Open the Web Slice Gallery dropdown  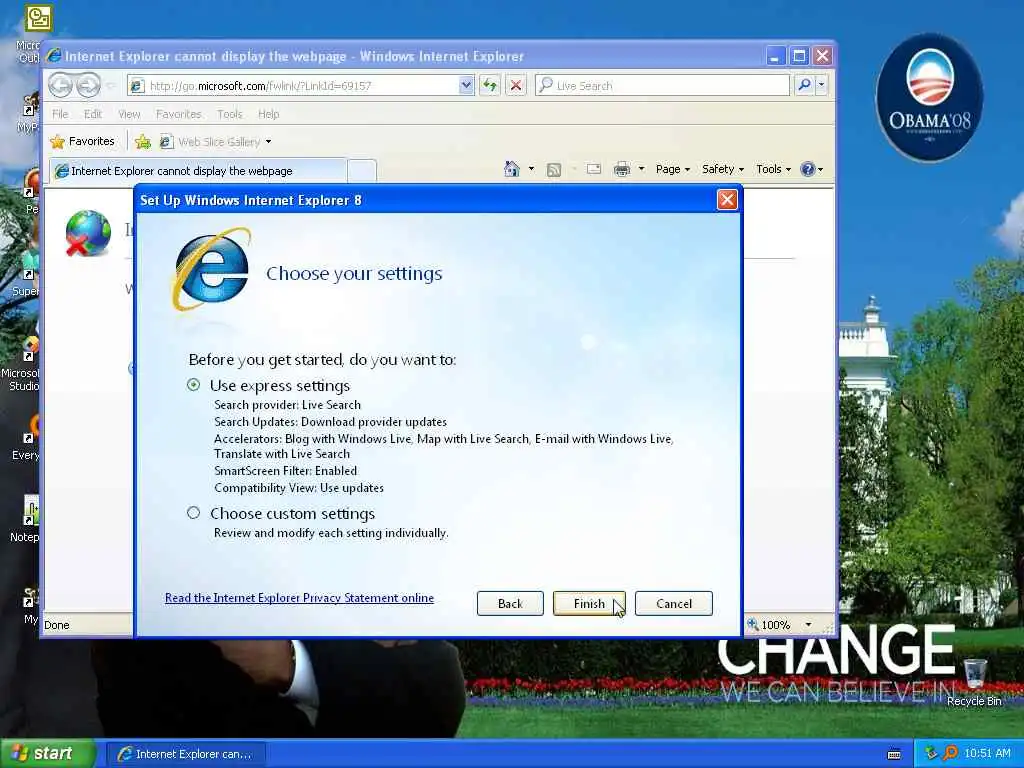[216, 141]
